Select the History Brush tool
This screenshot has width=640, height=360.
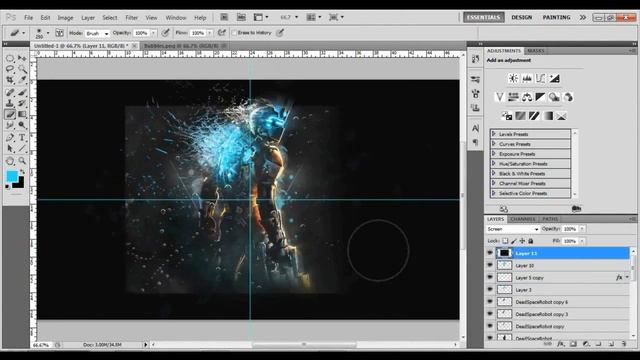[22, 103]
